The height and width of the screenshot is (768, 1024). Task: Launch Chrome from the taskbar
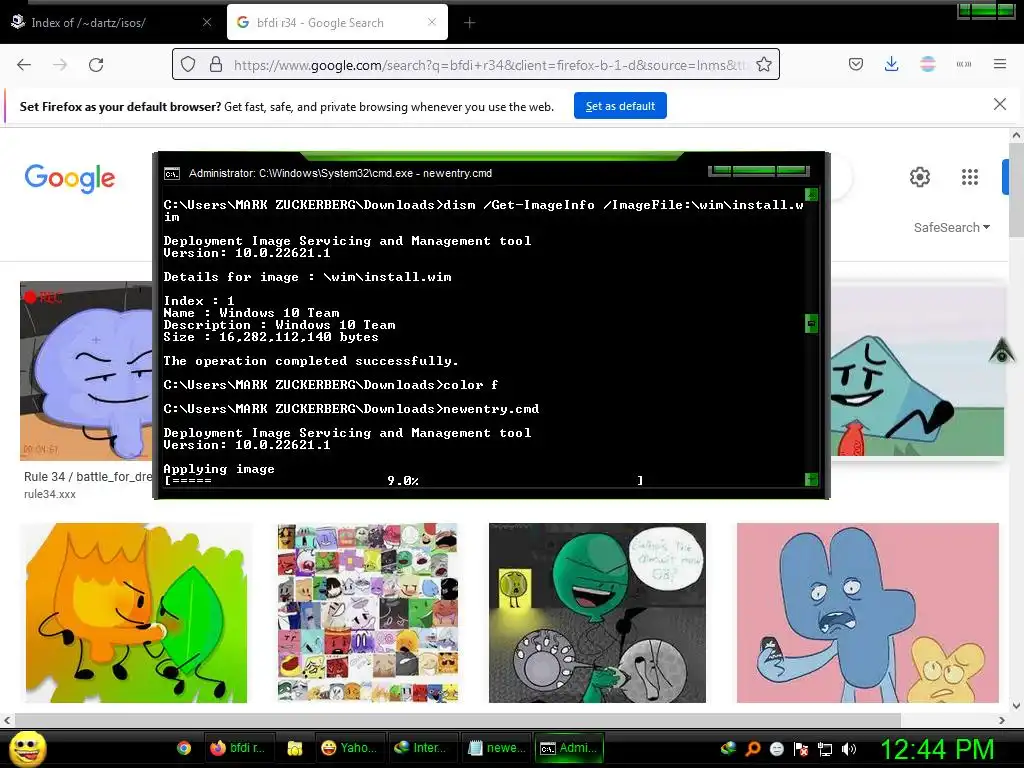click(x=184, y=748)
